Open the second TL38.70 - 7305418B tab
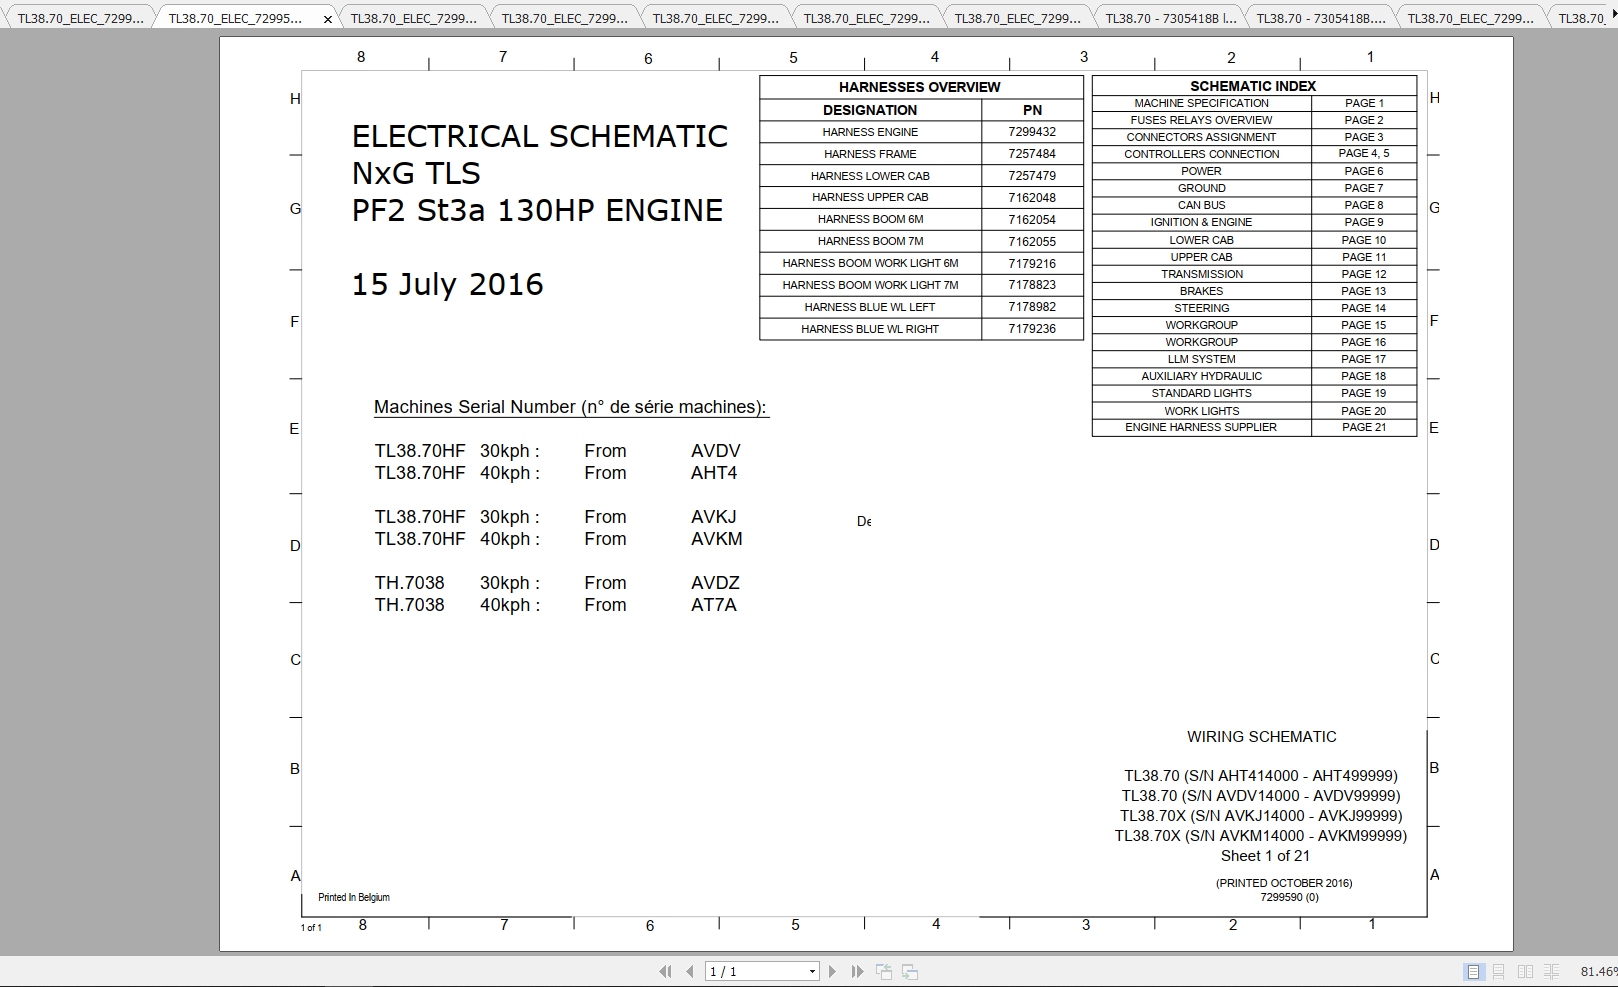 tap(1318, 16)
